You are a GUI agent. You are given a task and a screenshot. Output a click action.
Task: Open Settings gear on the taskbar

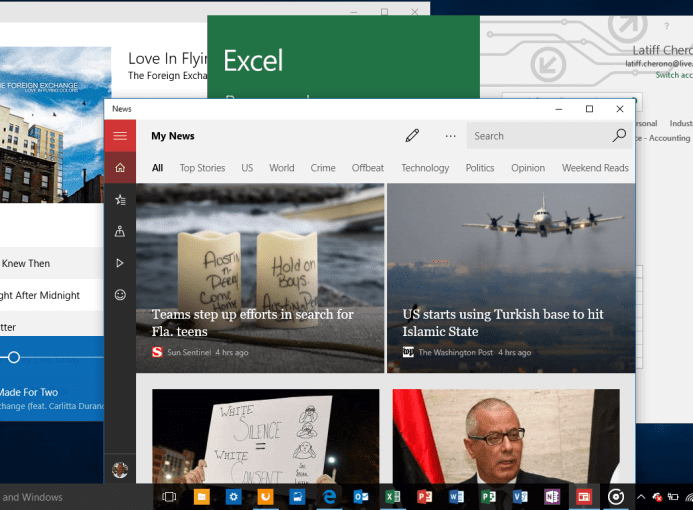pos(233,497)
